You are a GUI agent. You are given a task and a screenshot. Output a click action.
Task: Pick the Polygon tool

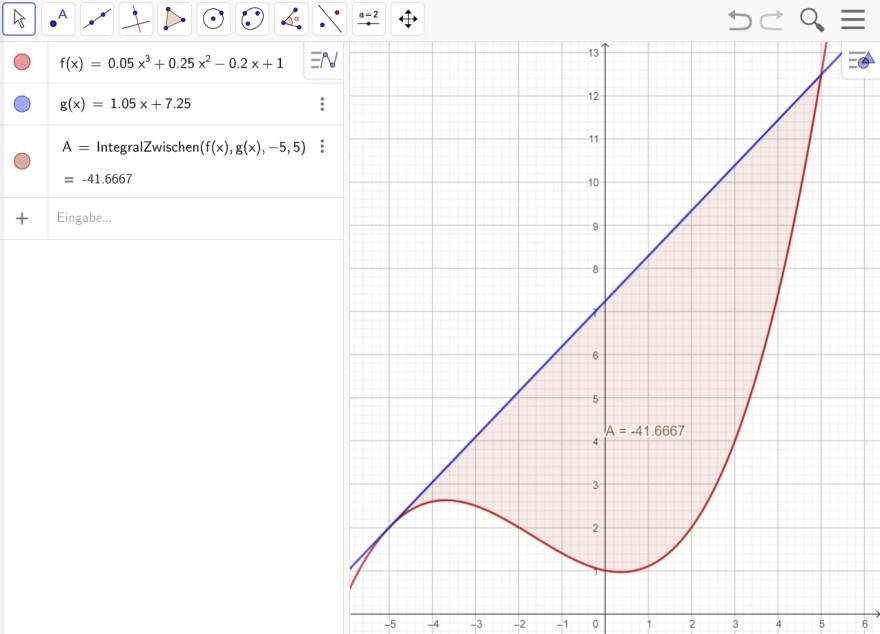[x=175, y=19]
